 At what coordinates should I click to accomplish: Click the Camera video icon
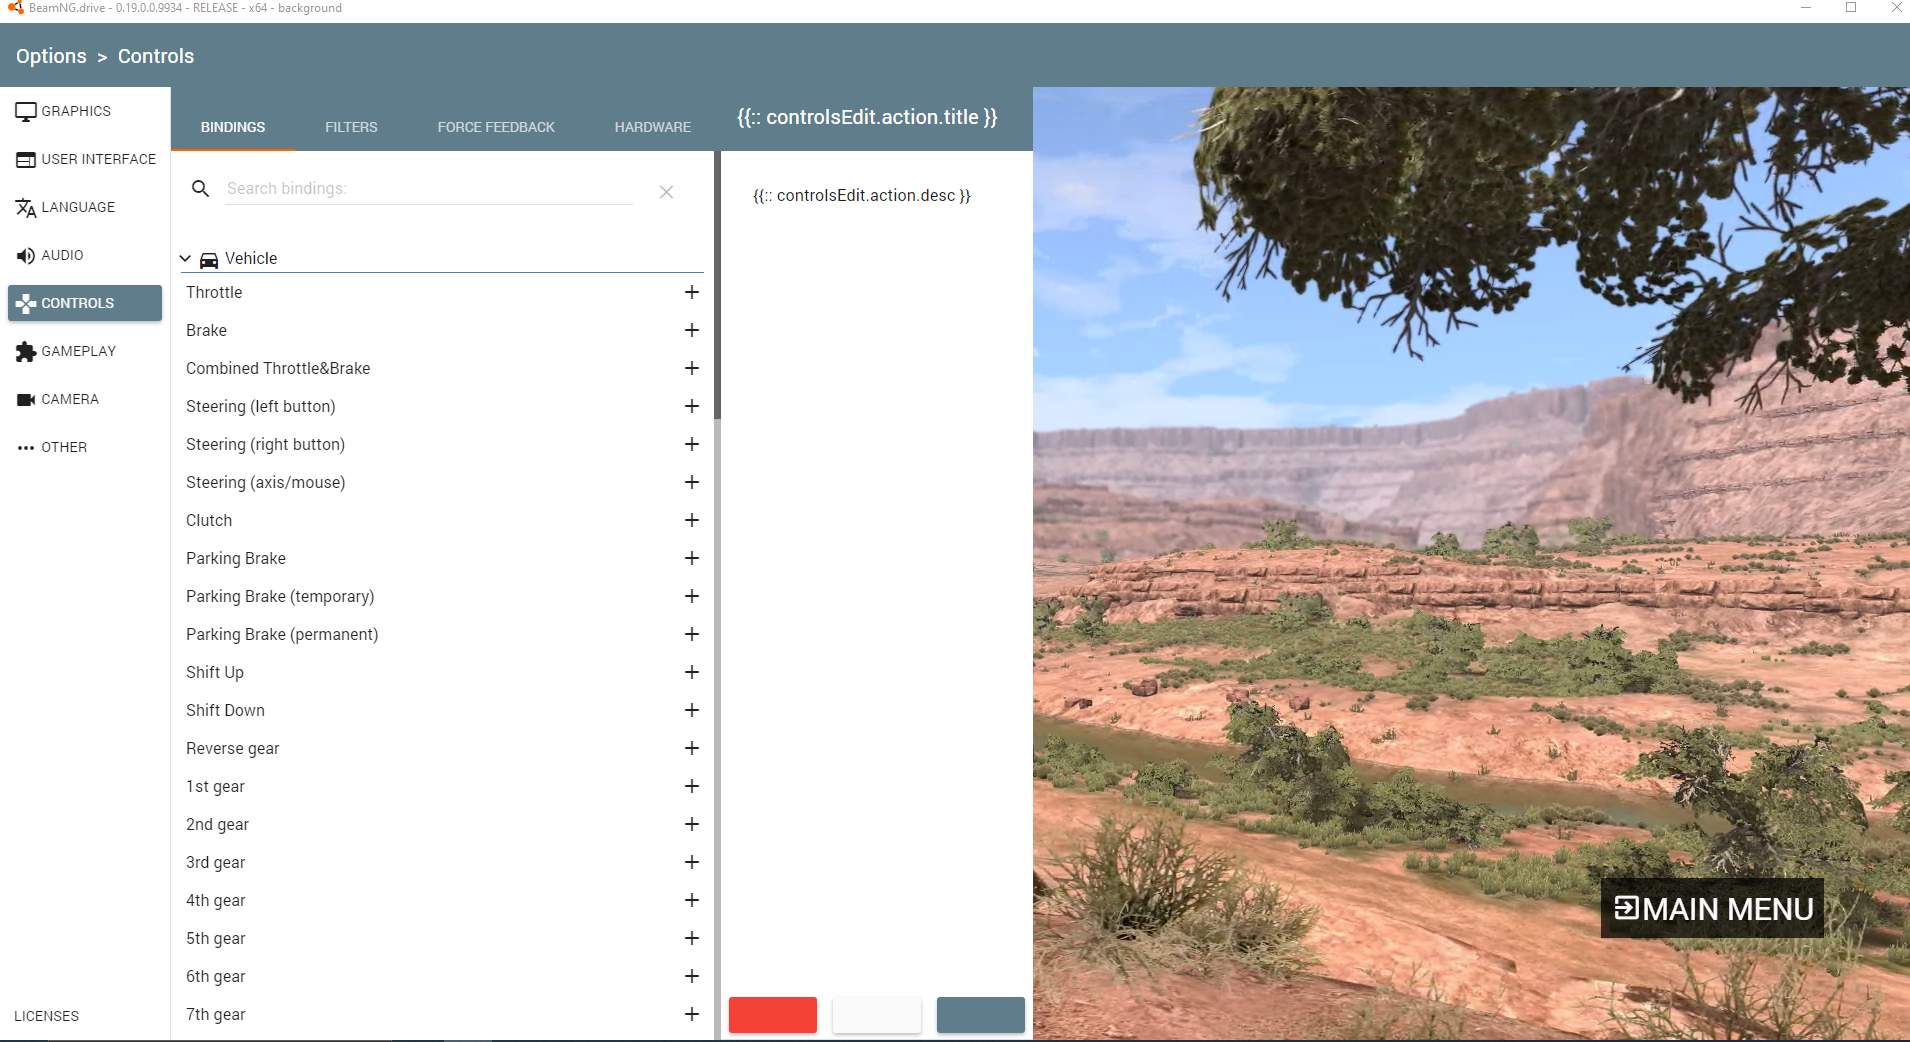tap(26, 400)
